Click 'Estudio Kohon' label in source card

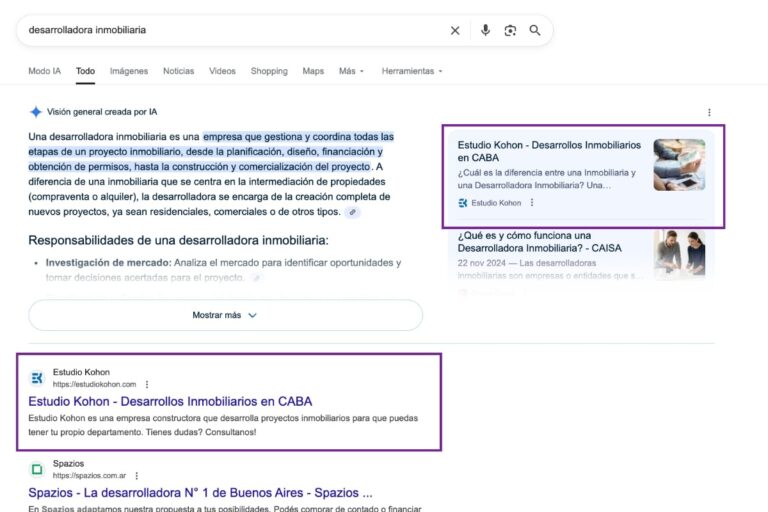[496, 203]
